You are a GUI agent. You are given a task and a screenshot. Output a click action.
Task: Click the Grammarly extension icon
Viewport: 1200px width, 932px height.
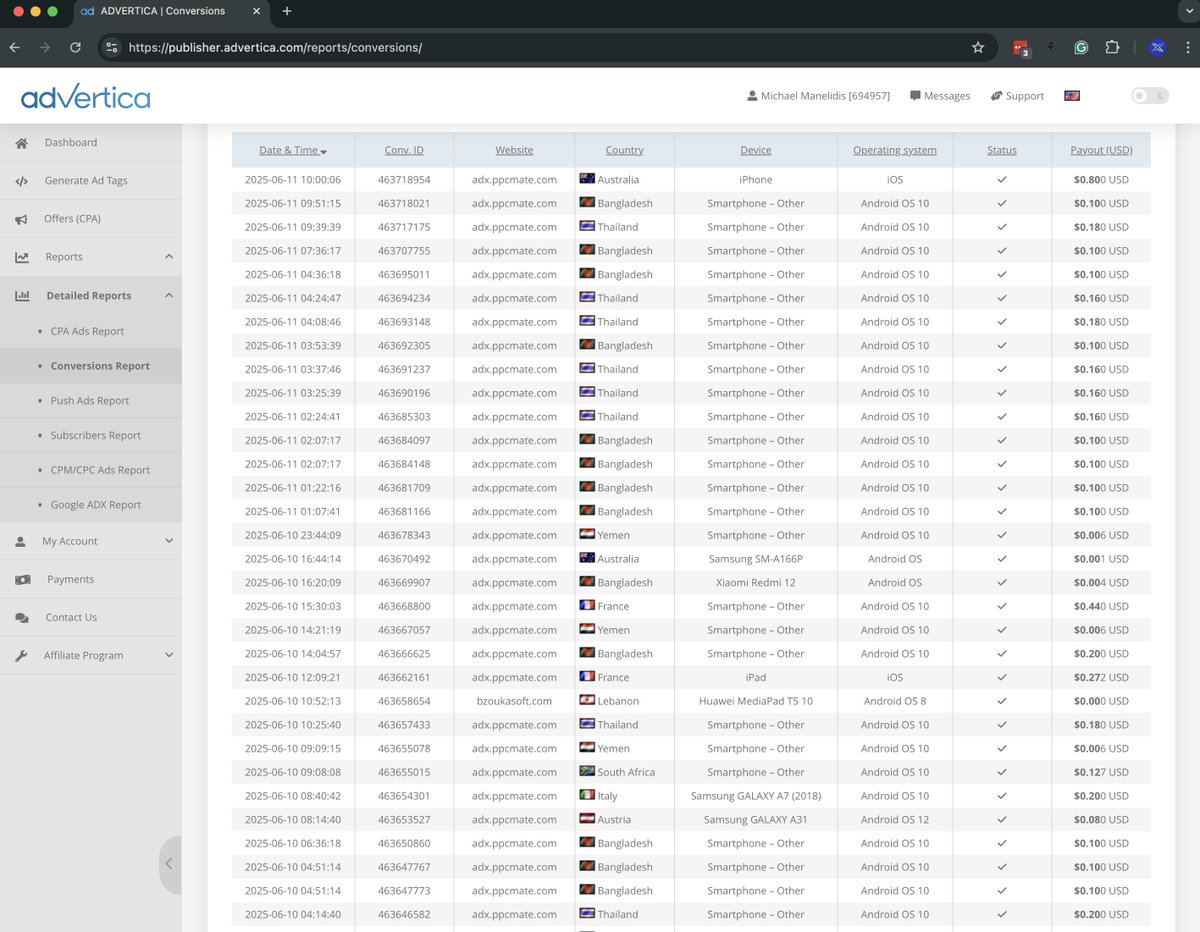1081,47
